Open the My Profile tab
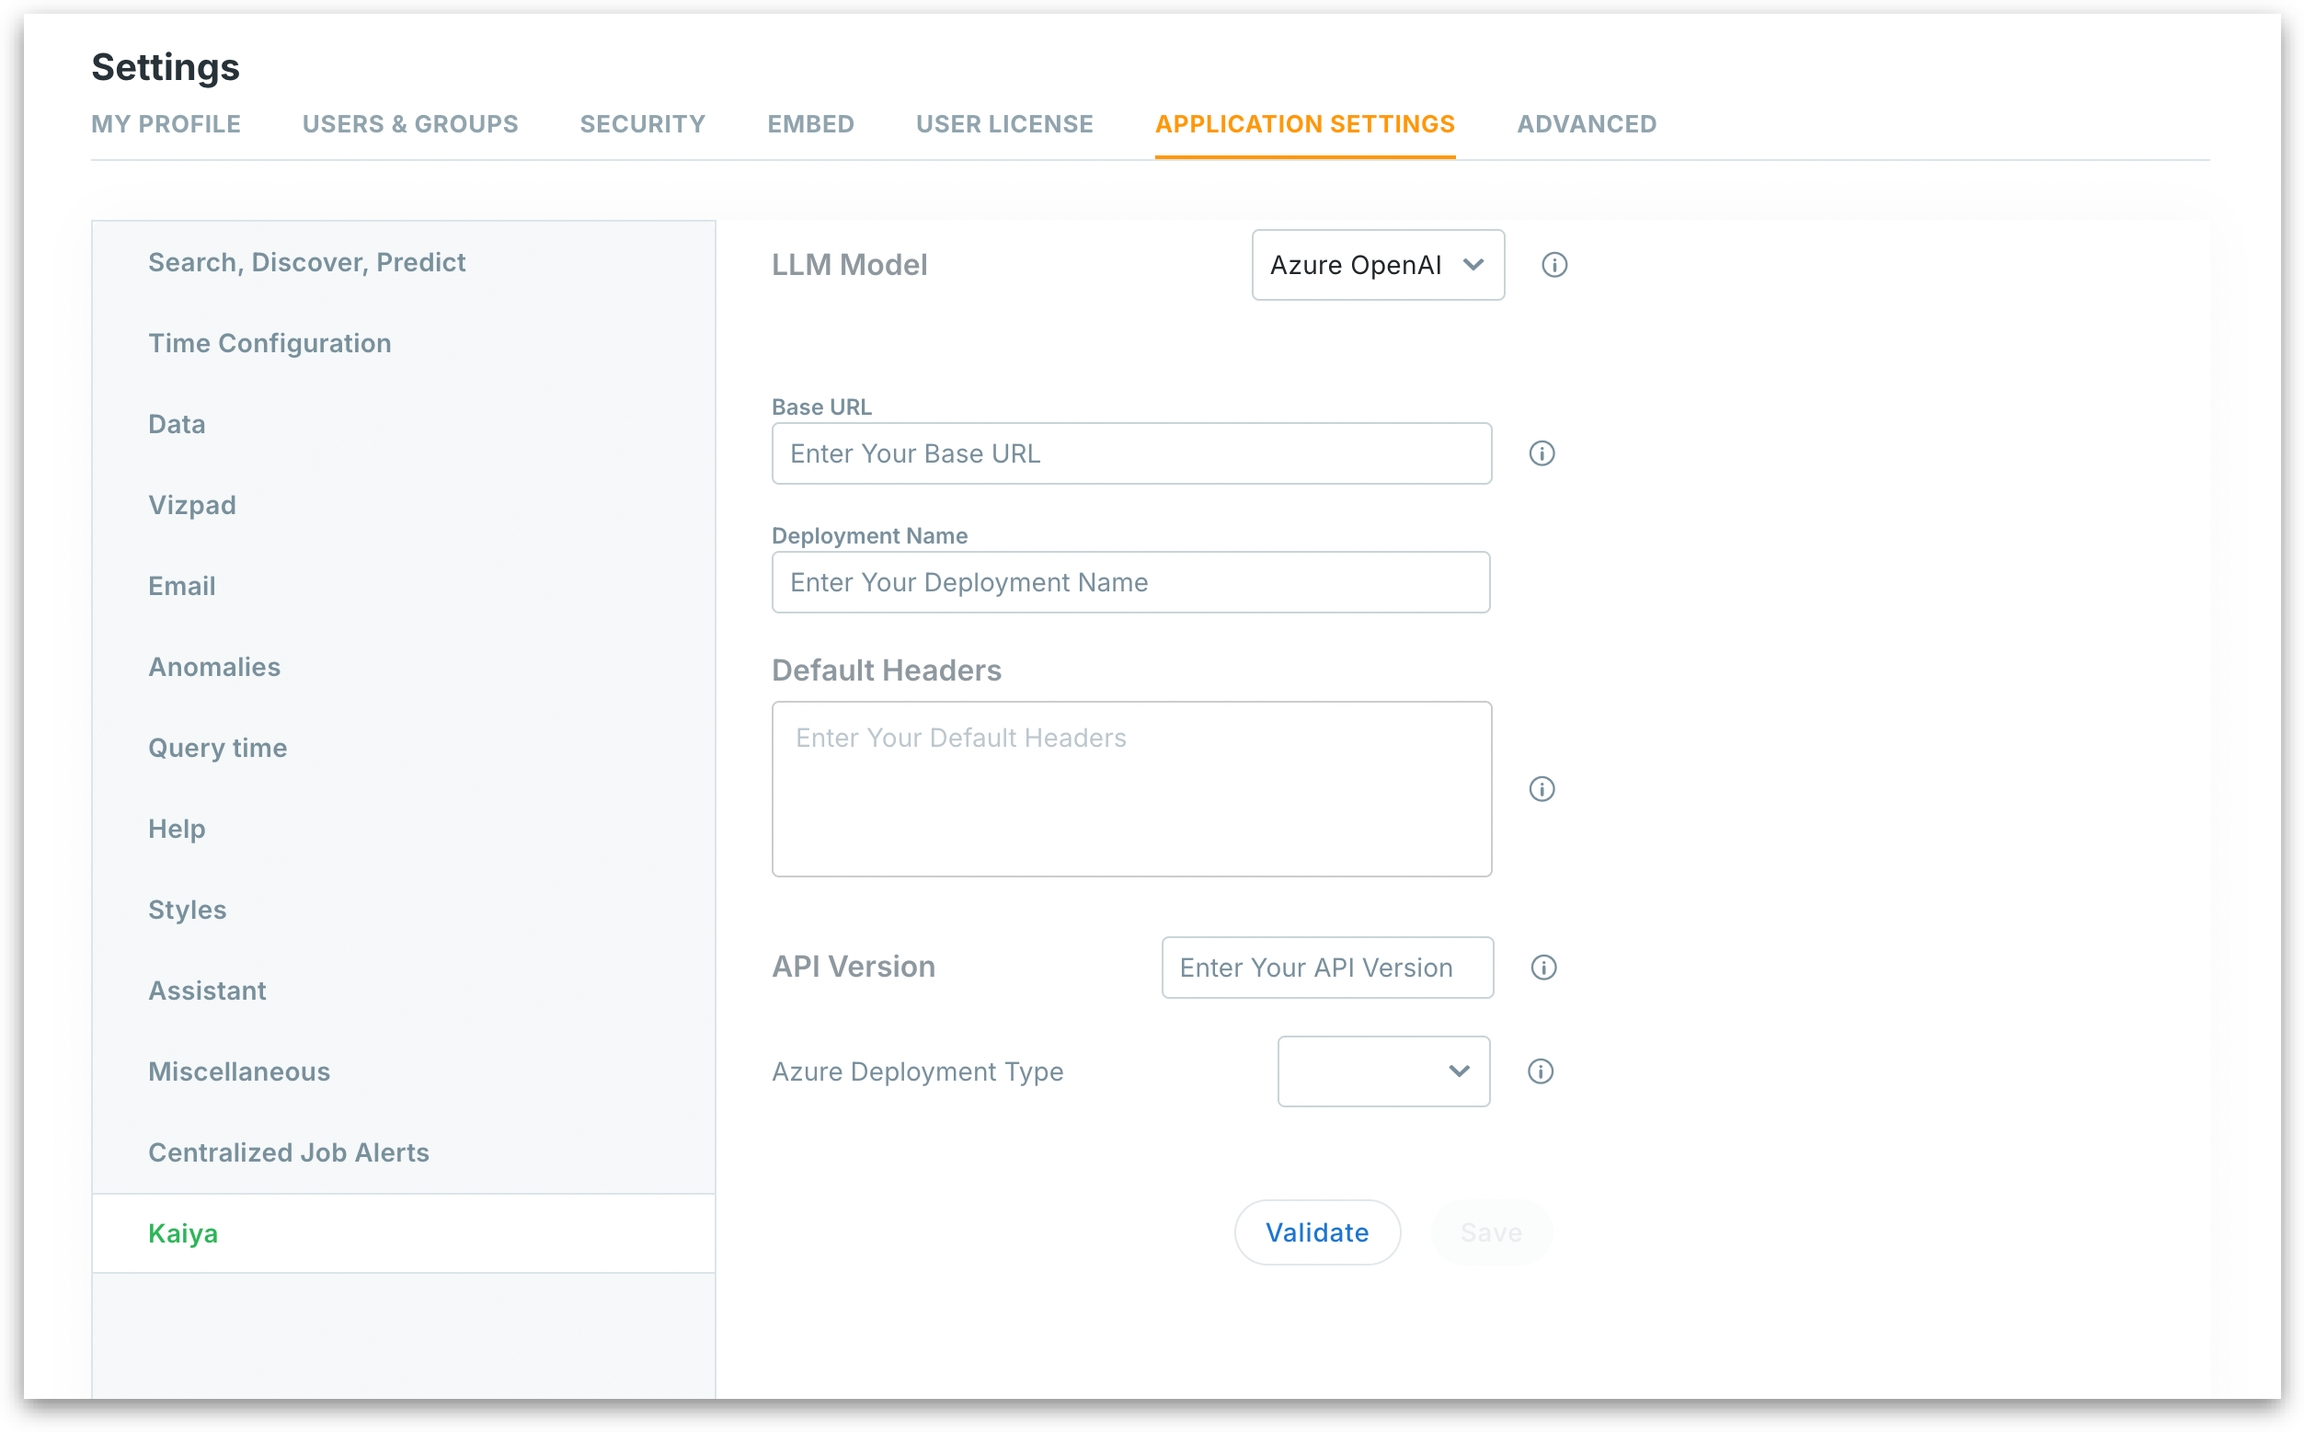 (x=166, y=124)
